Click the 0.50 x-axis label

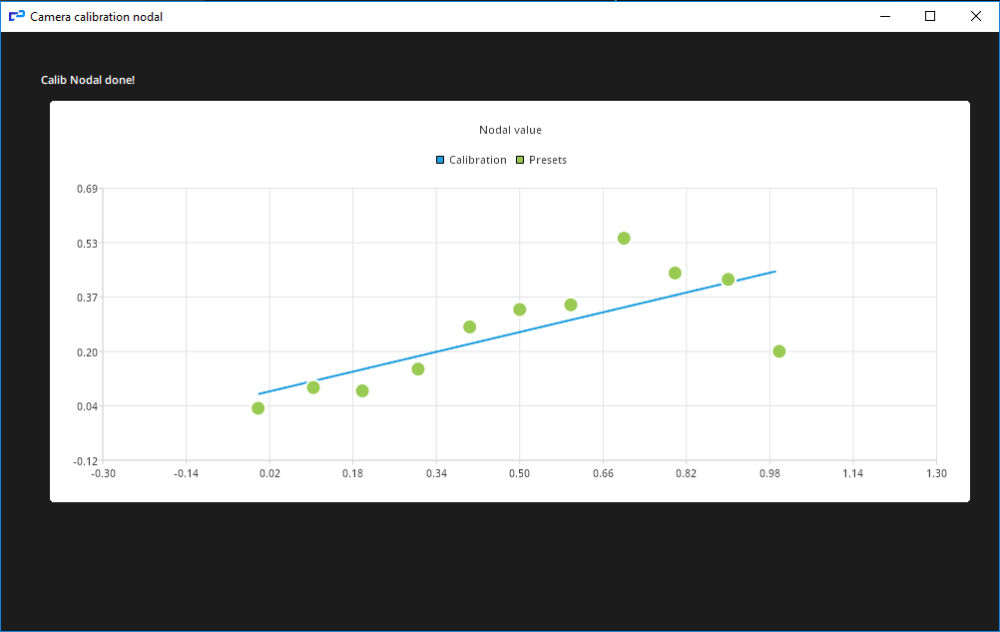tap(519, 473)
